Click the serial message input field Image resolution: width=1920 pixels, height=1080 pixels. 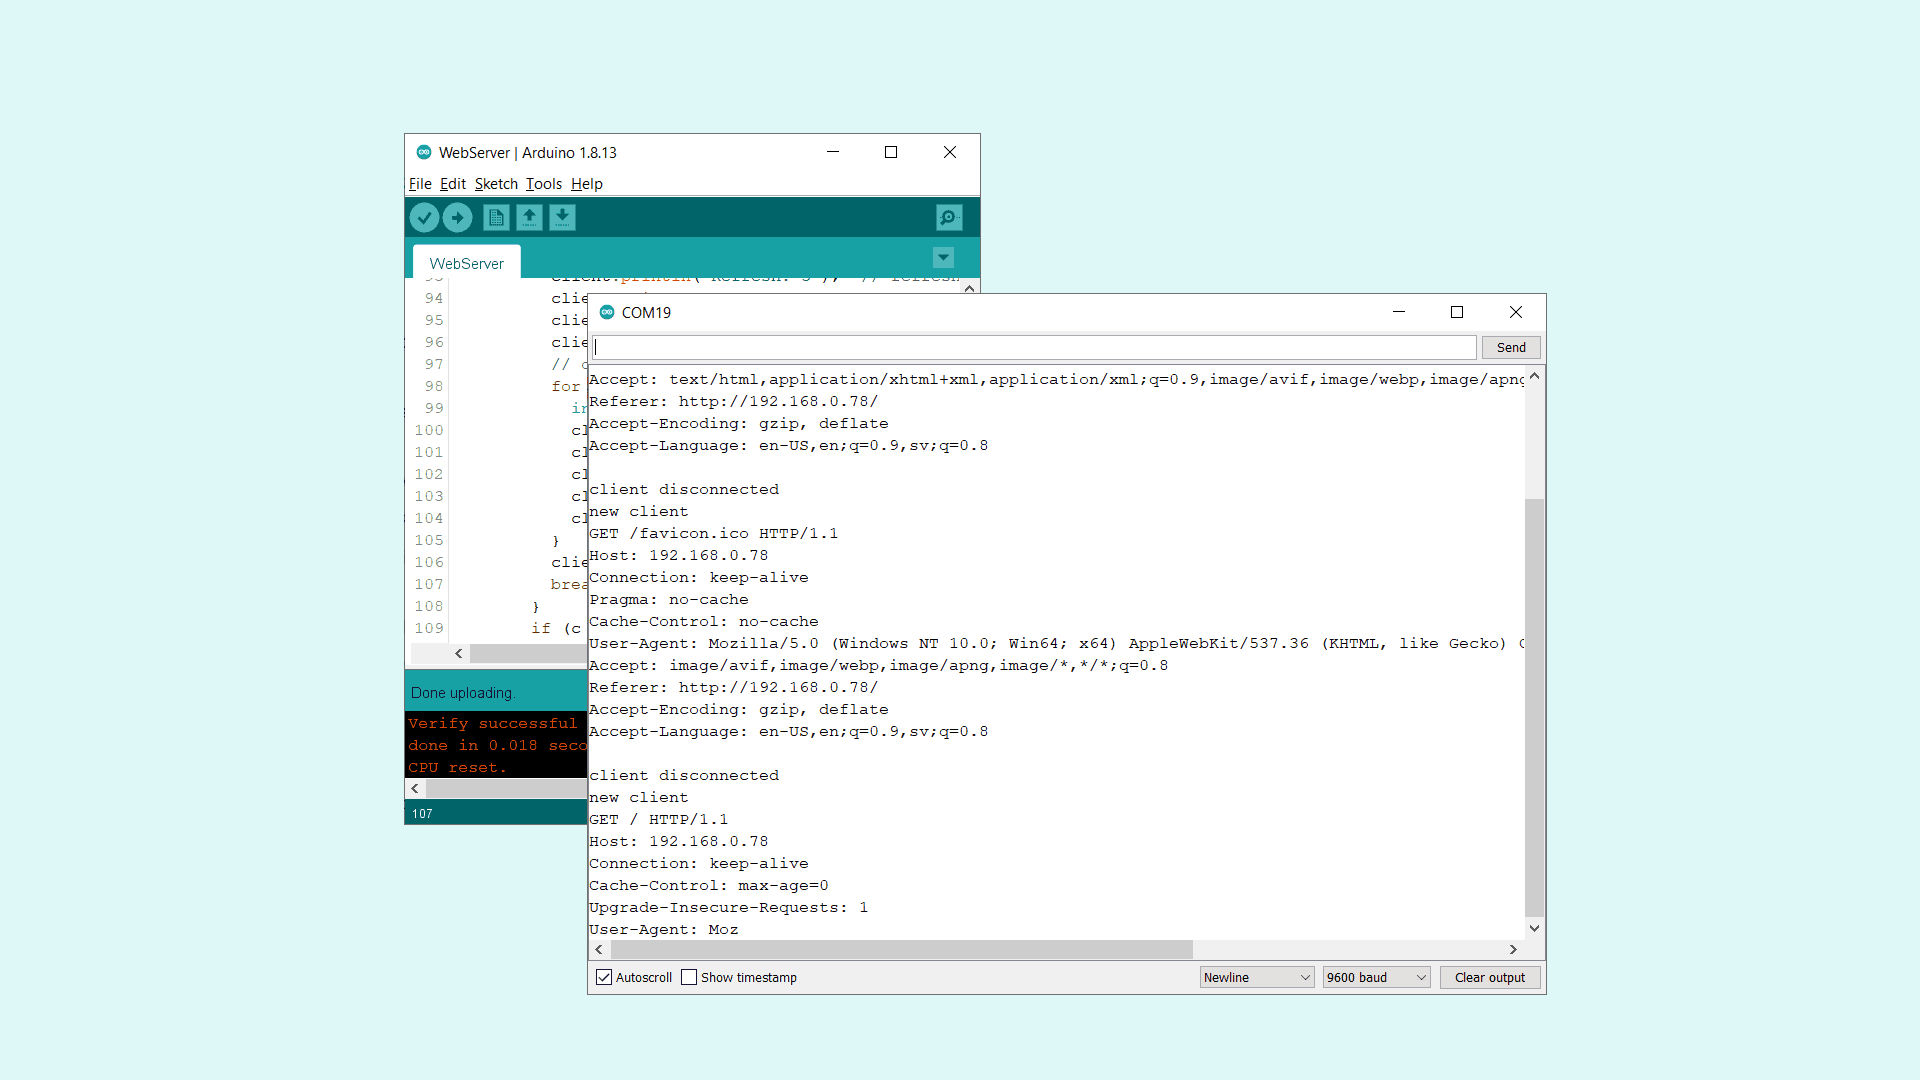coord(1034,347)
